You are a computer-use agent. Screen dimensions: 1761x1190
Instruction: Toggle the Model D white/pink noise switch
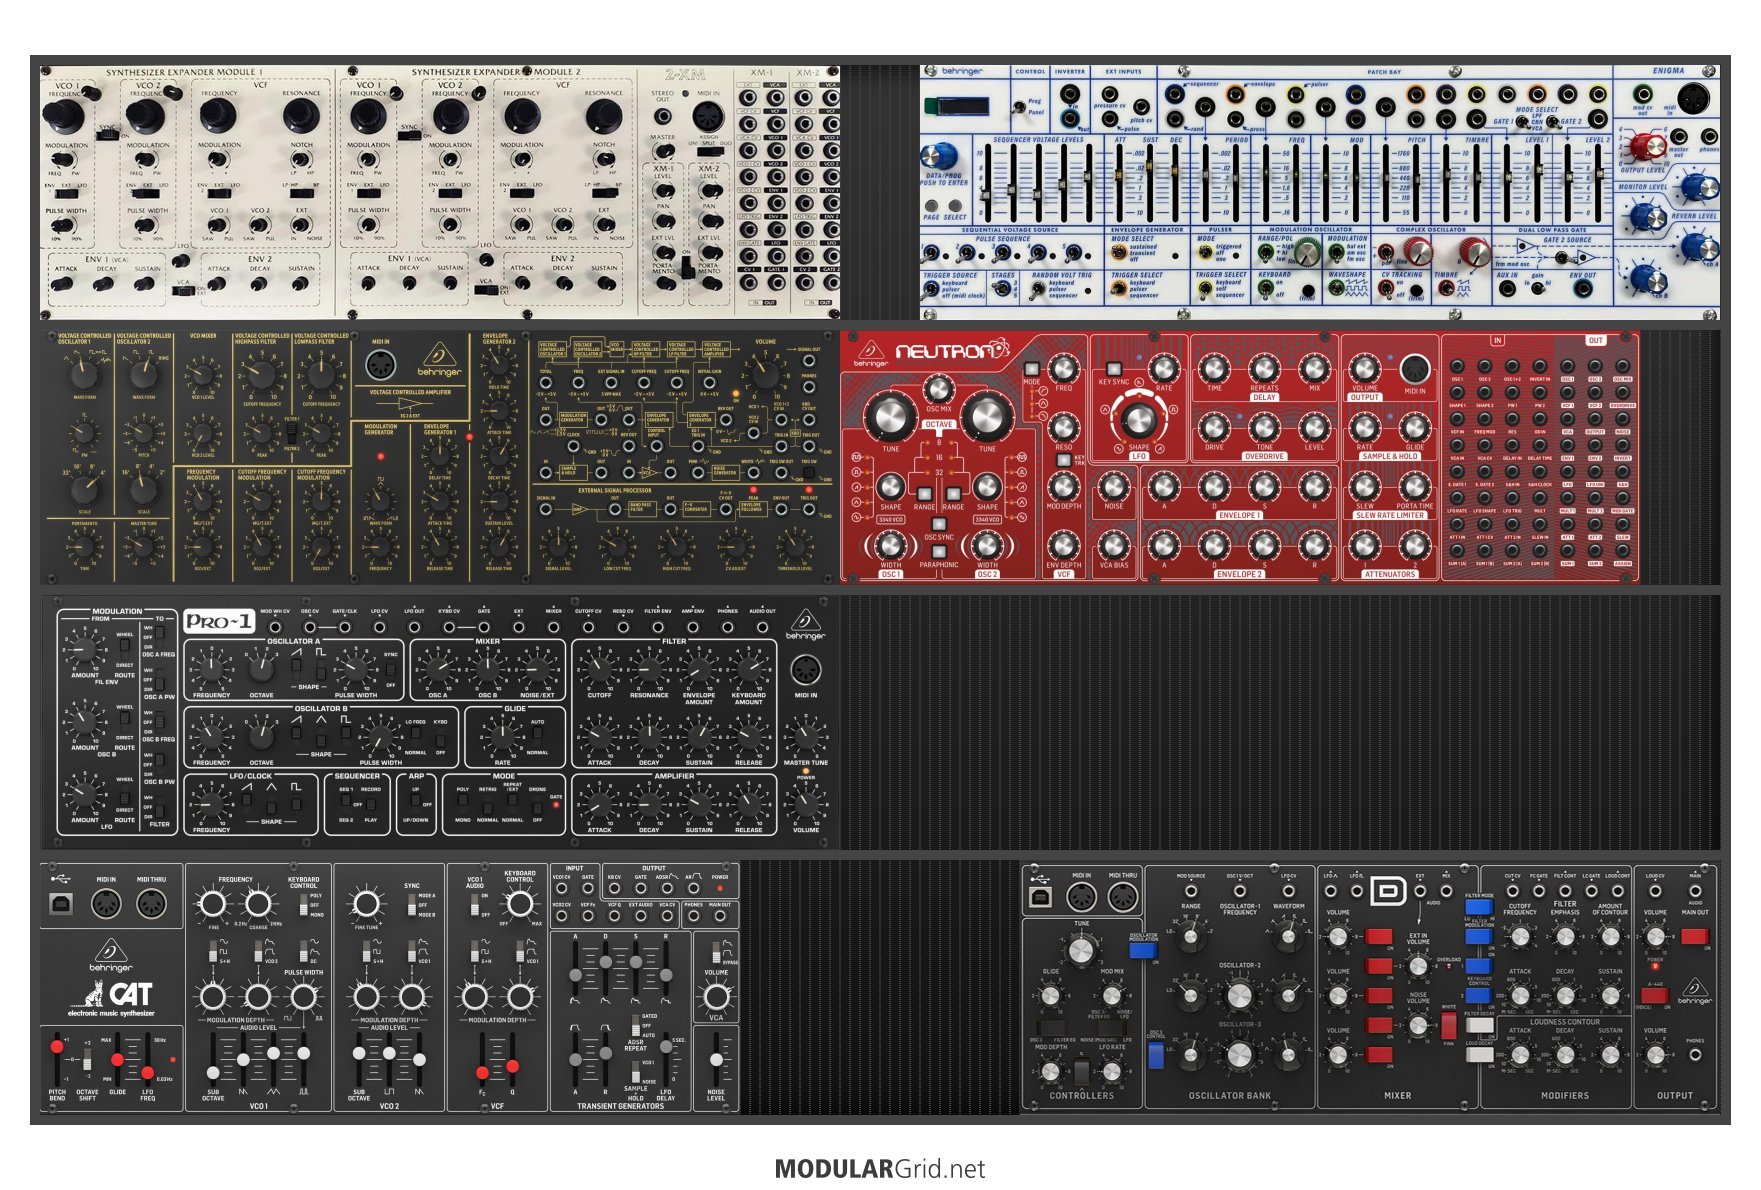tap(1448, 1025)
